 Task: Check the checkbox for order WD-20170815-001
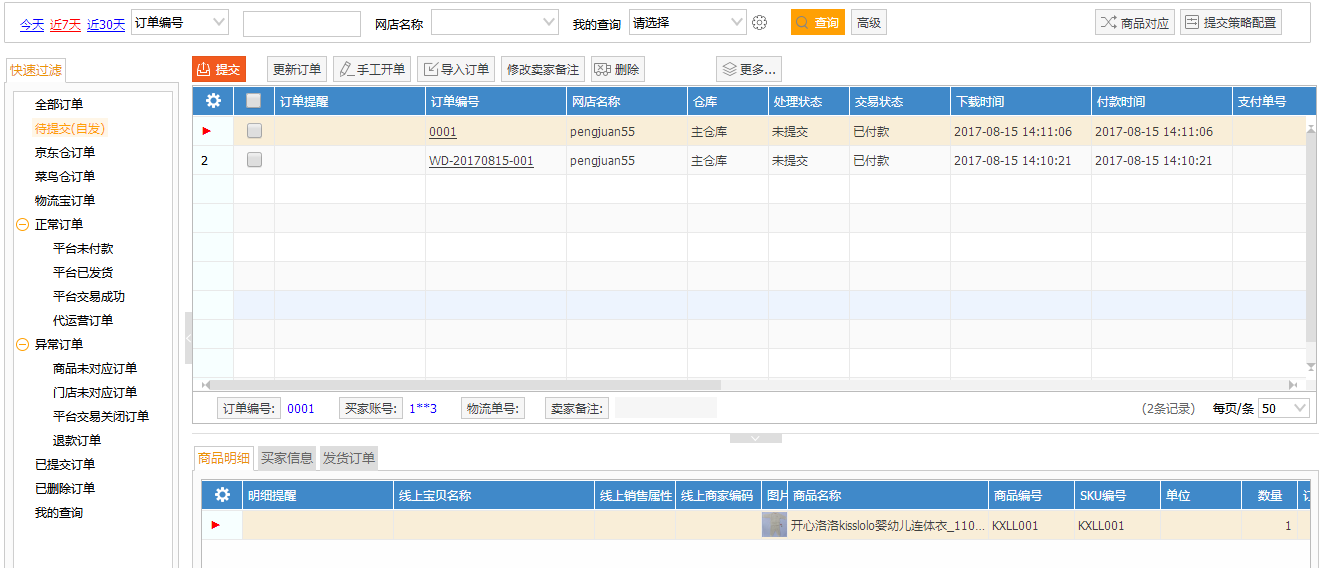254,160
